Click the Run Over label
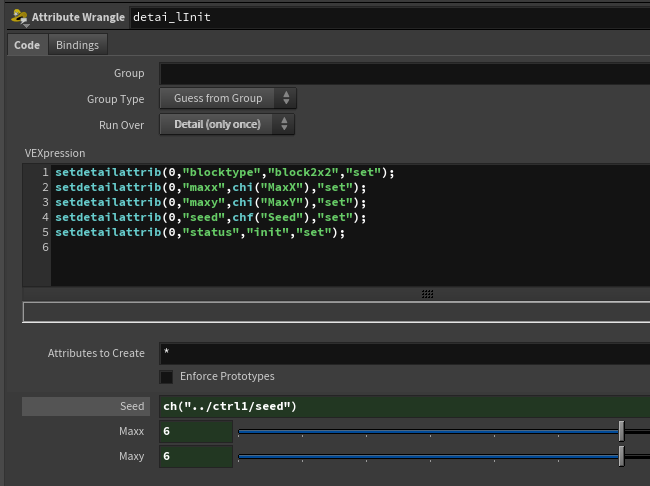The image size is (650, 486). point(121,125)
